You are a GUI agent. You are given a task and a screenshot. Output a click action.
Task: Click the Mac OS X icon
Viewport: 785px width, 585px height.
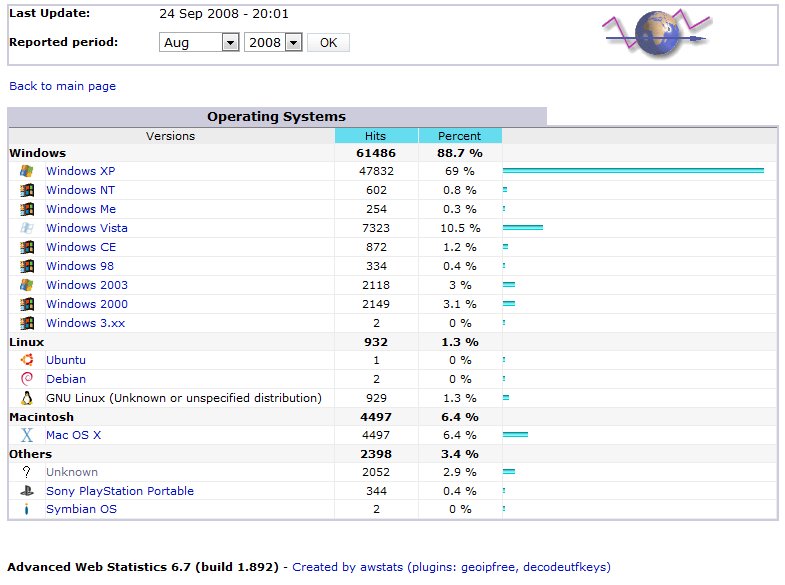coord(27,435)
